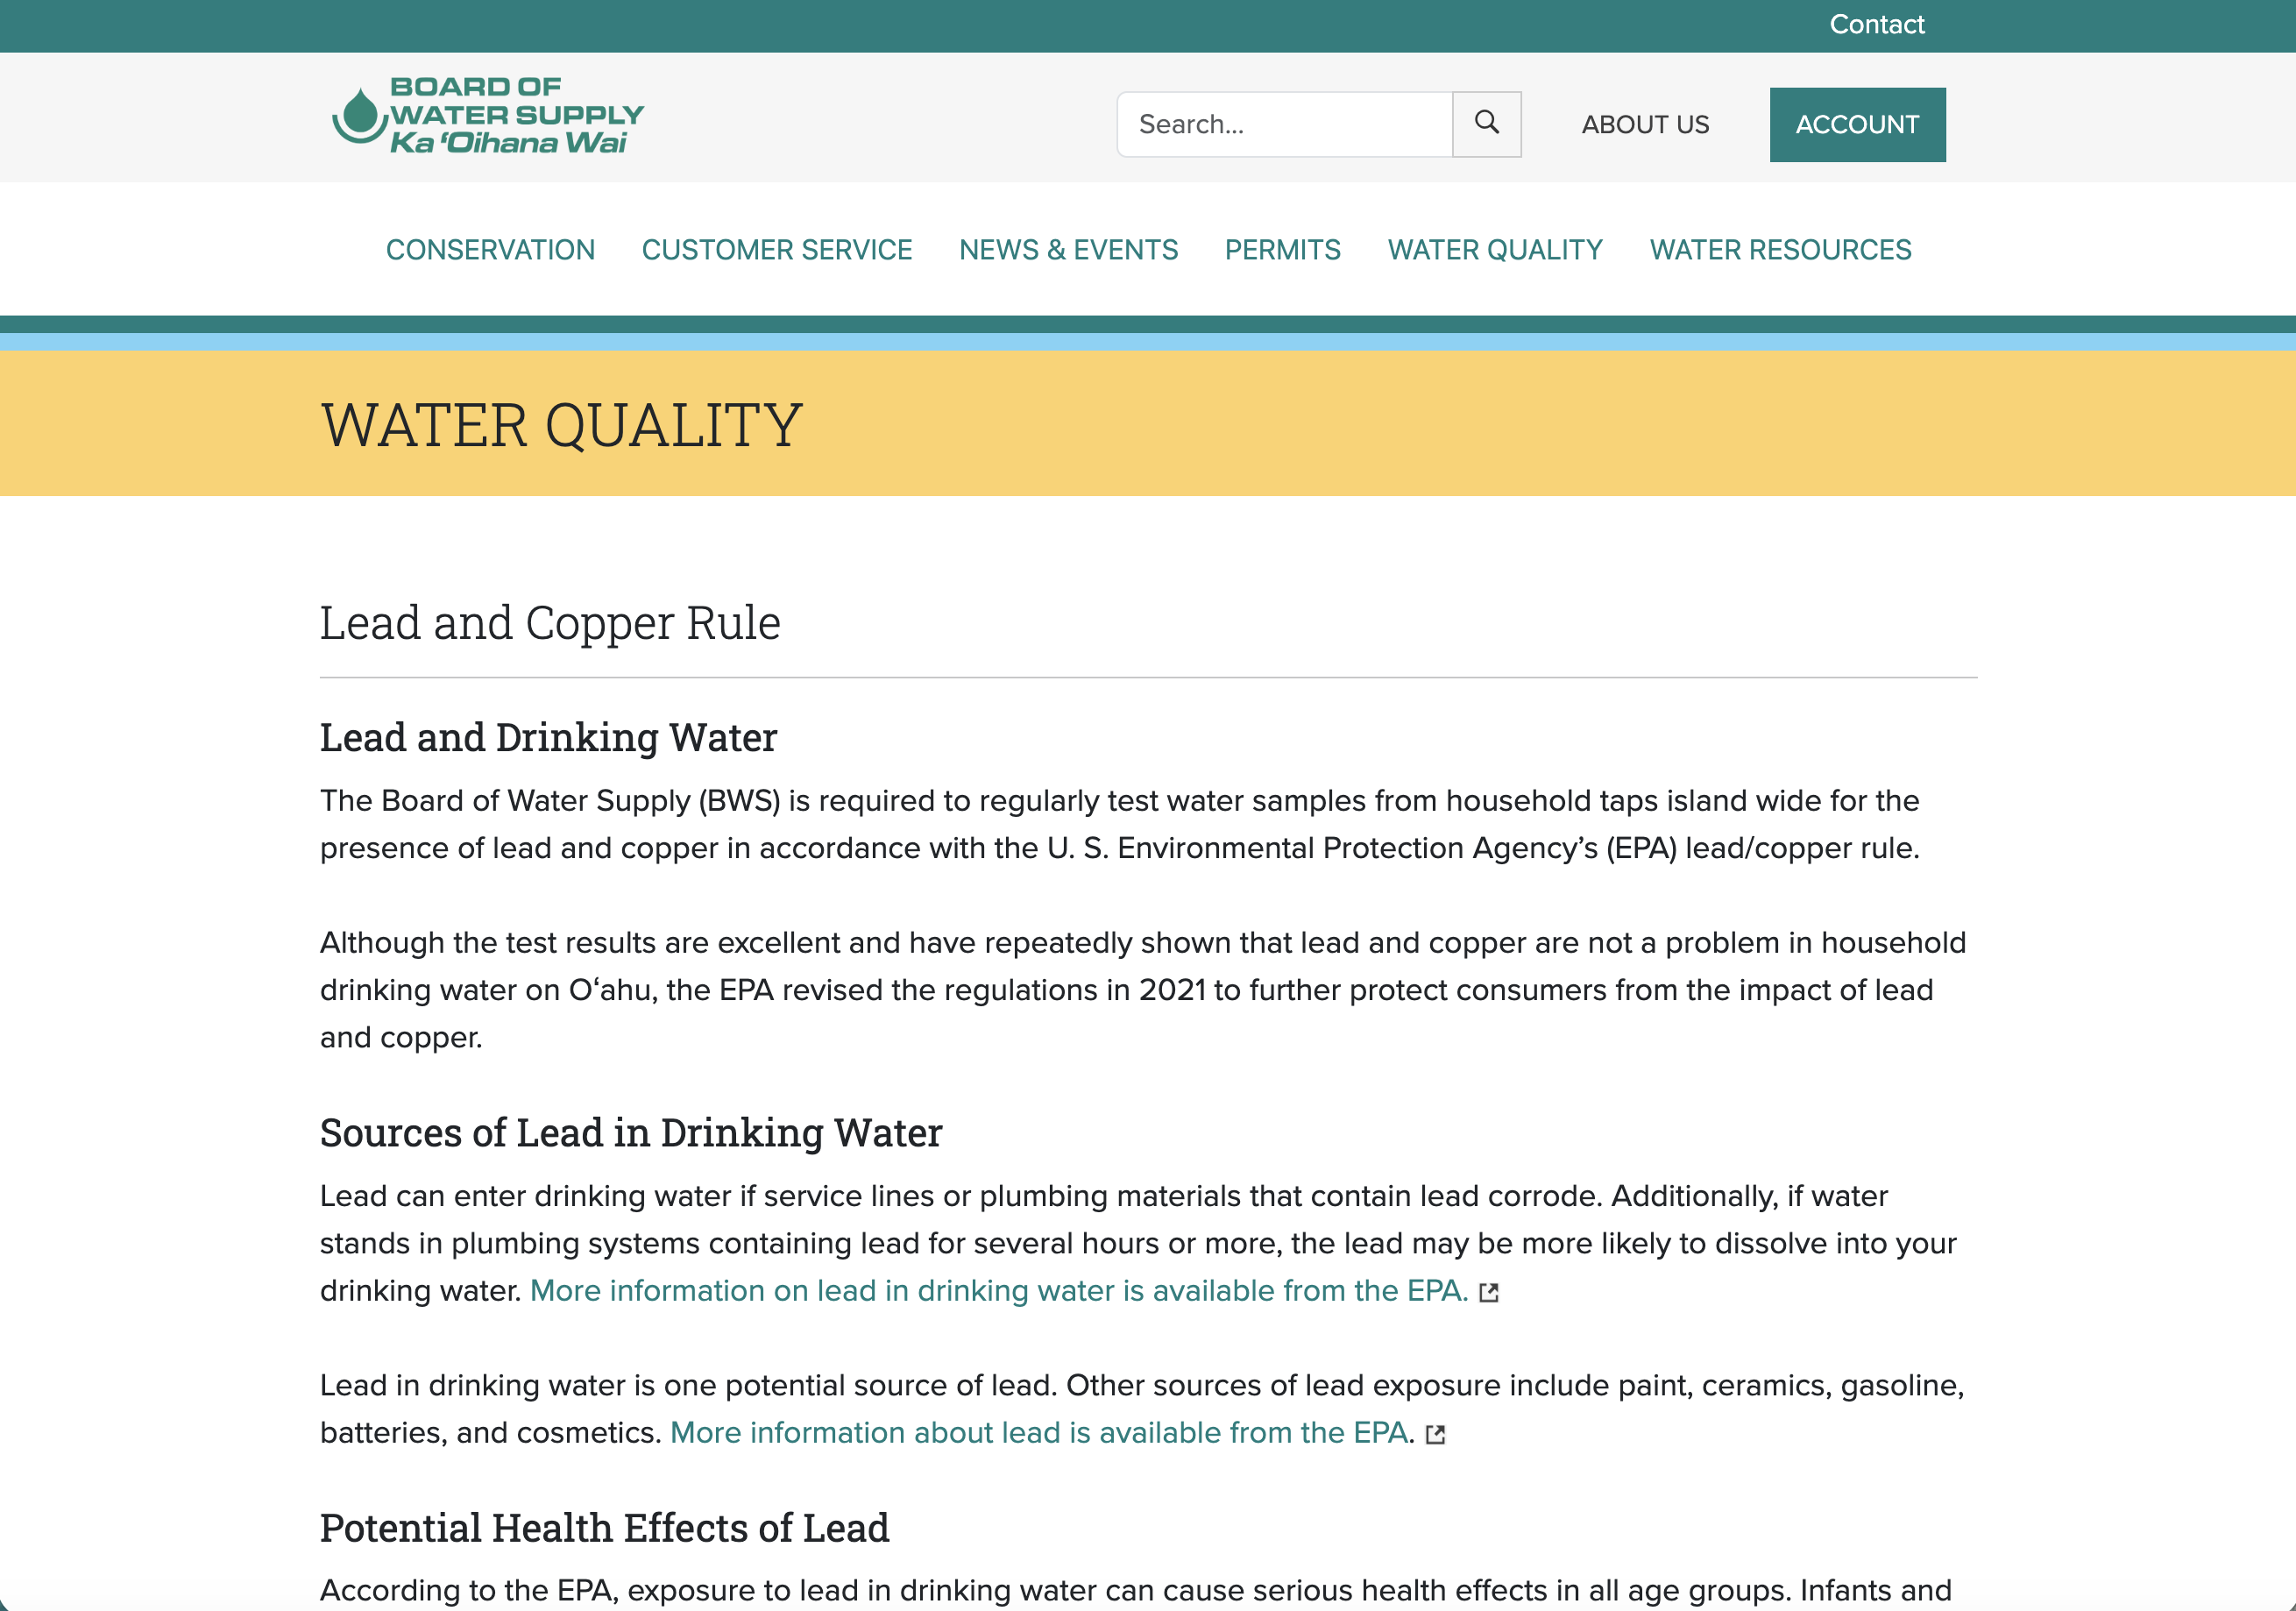This screenshot has height=1611, width=2296.
Task: Open the Contact link in top bar
Action: (1876, 25)
